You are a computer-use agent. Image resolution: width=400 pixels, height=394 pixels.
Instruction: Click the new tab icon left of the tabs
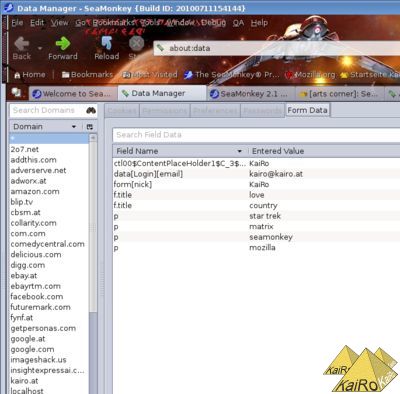16,92
